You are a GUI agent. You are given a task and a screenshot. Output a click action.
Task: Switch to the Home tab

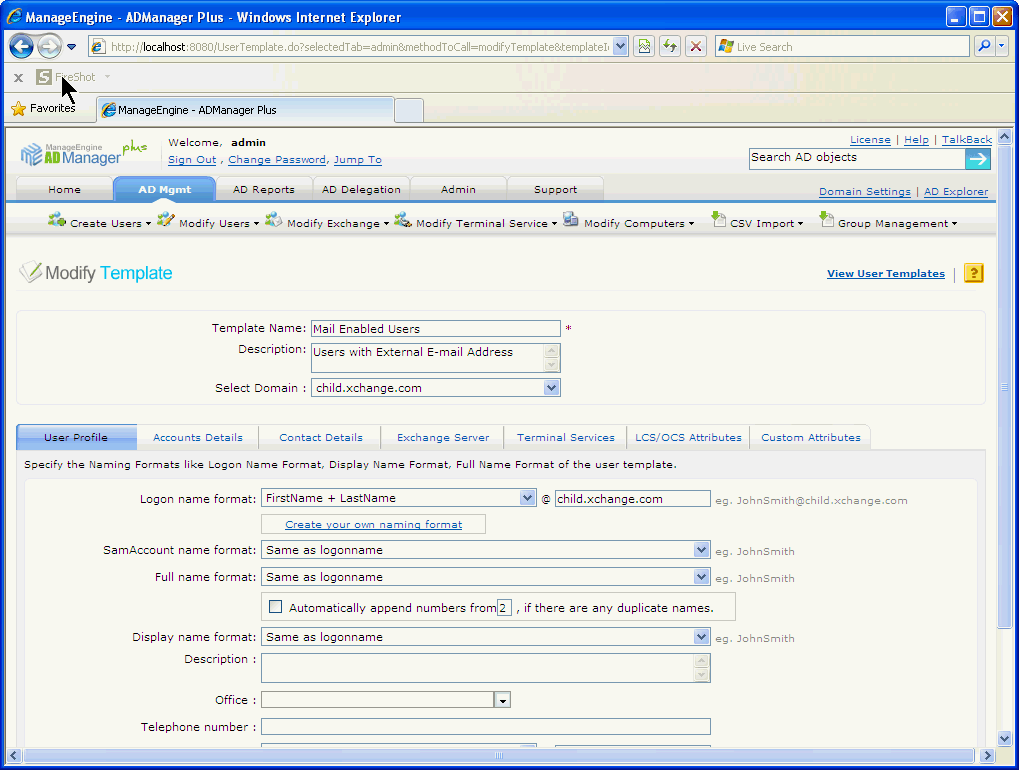[64, 190]
